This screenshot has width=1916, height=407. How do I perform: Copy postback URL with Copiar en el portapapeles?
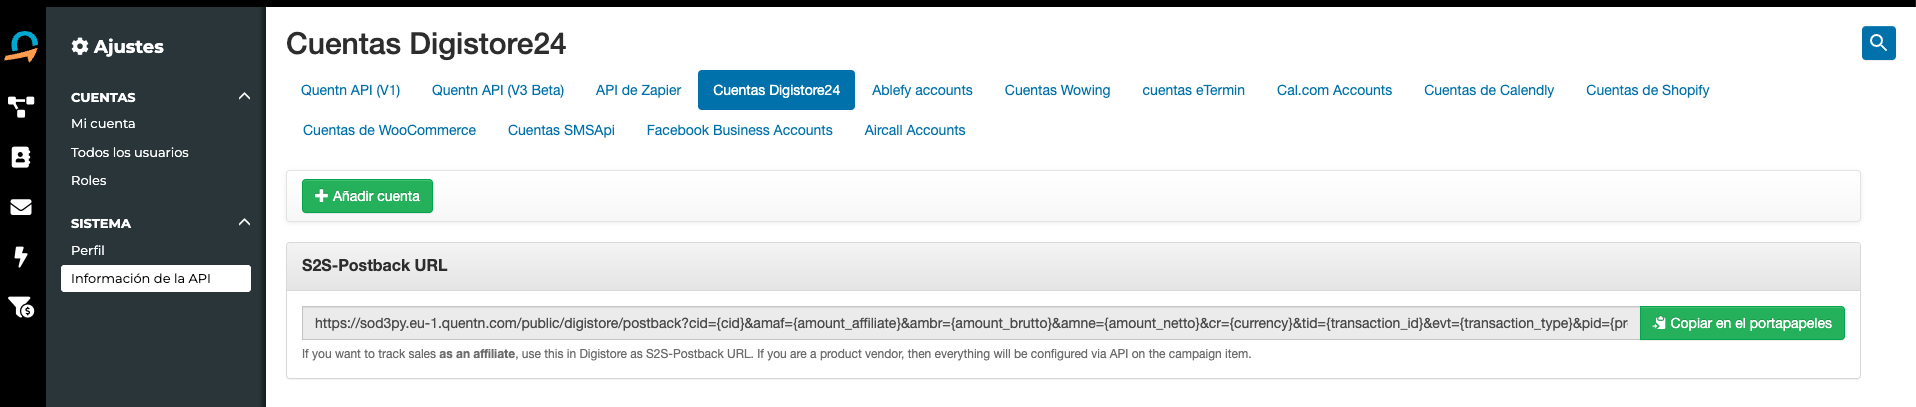[x=1742, y=323]
